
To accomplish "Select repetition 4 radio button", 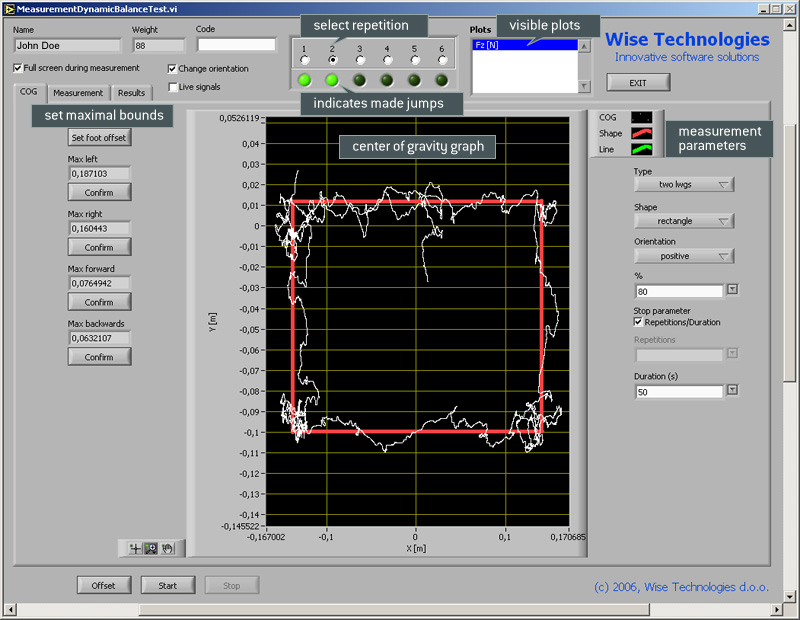I will pos(388,60).
